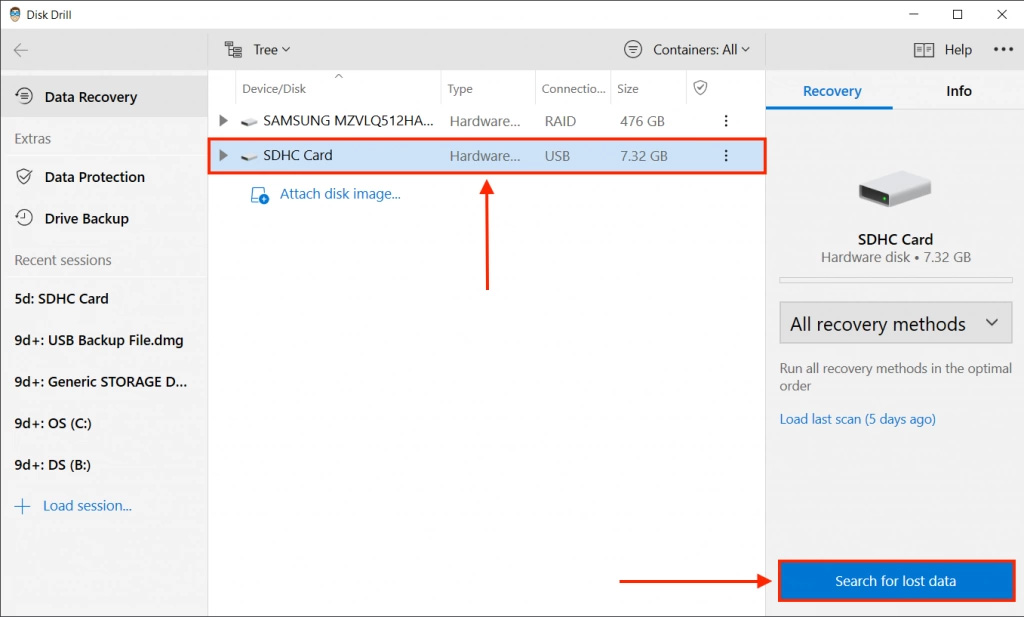Click the Drive Backup clock icon
The image size is (1024, 617).
24,218
